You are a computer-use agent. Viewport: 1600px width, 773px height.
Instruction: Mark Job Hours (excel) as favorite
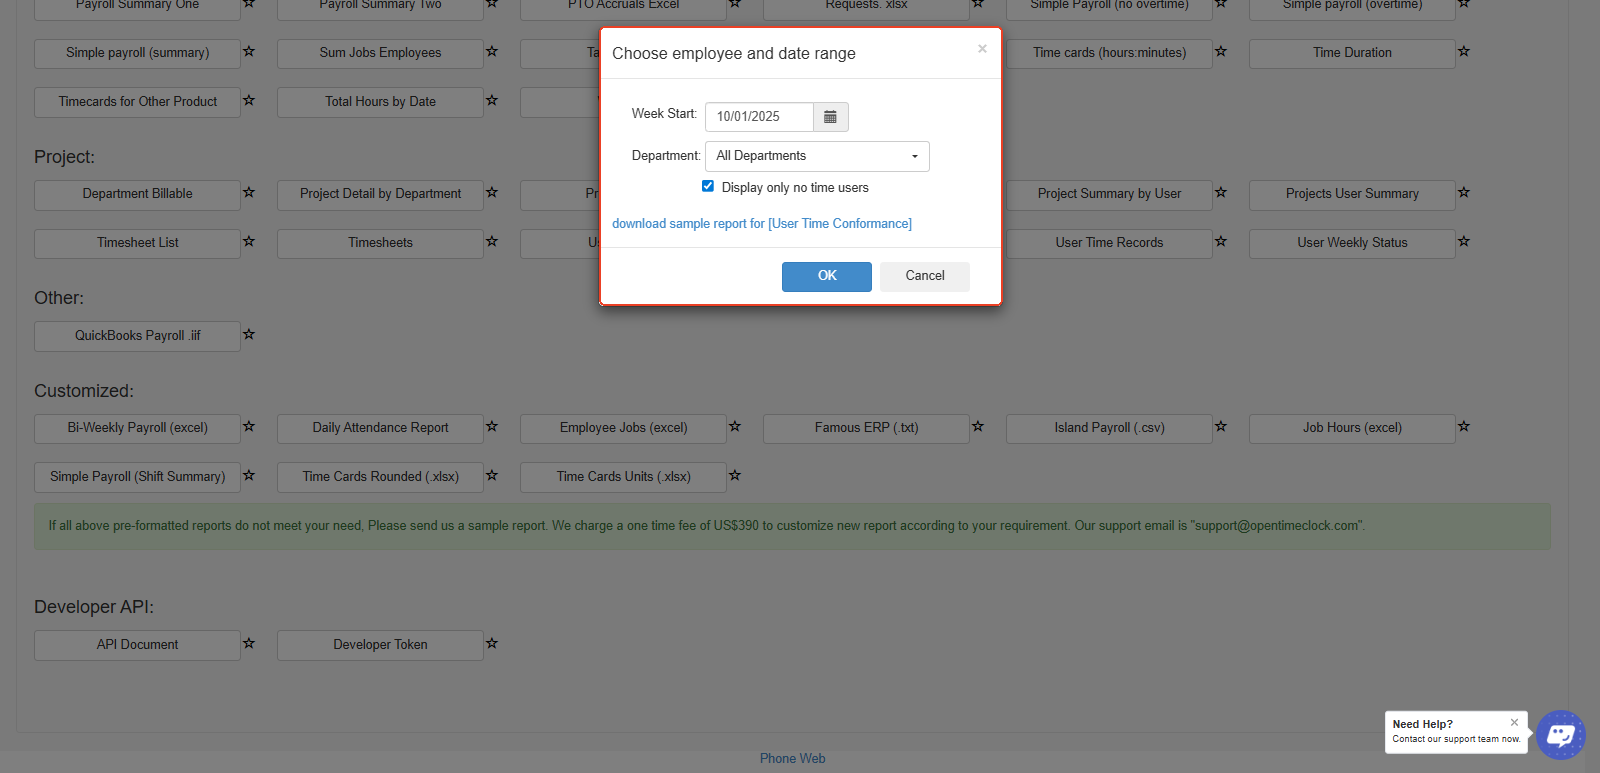coord(1464,427)
